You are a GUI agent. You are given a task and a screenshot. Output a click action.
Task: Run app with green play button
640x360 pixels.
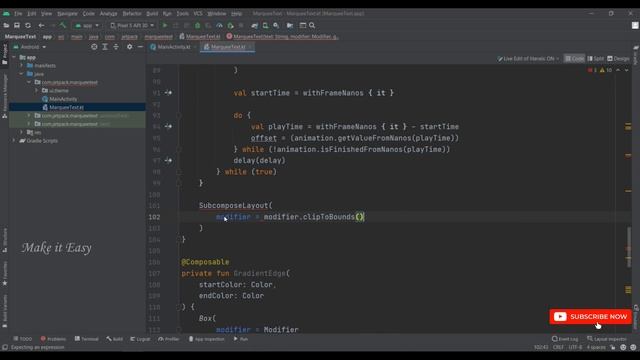click(x=165, y=25)
